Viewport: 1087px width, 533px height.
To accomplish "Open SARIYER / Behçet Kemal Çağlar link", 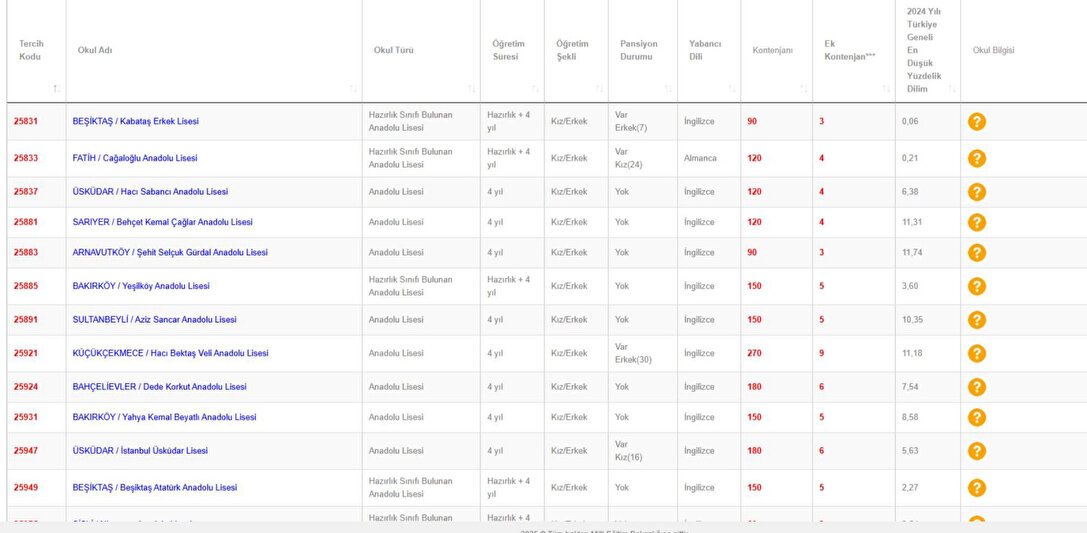I will pos(162,222).
